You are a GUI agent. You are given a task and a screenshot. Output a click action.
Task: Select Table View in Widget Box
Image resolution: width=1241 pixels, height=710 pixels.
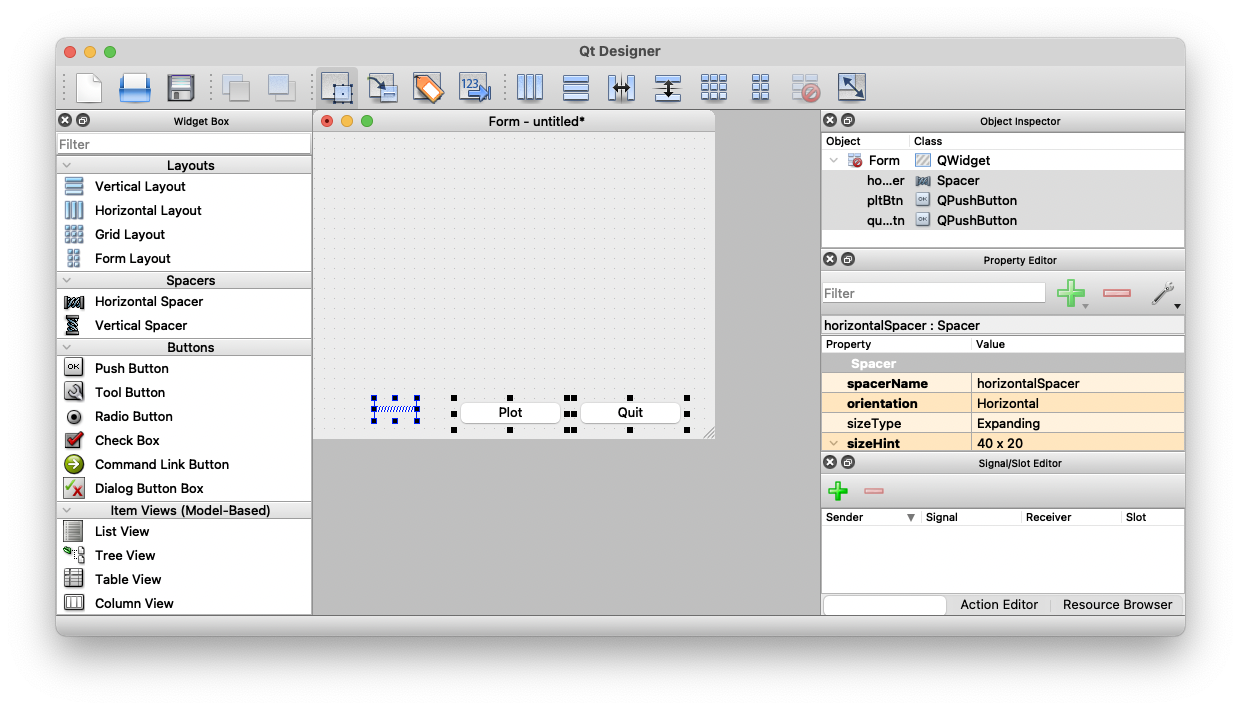[x=128, y=579]
